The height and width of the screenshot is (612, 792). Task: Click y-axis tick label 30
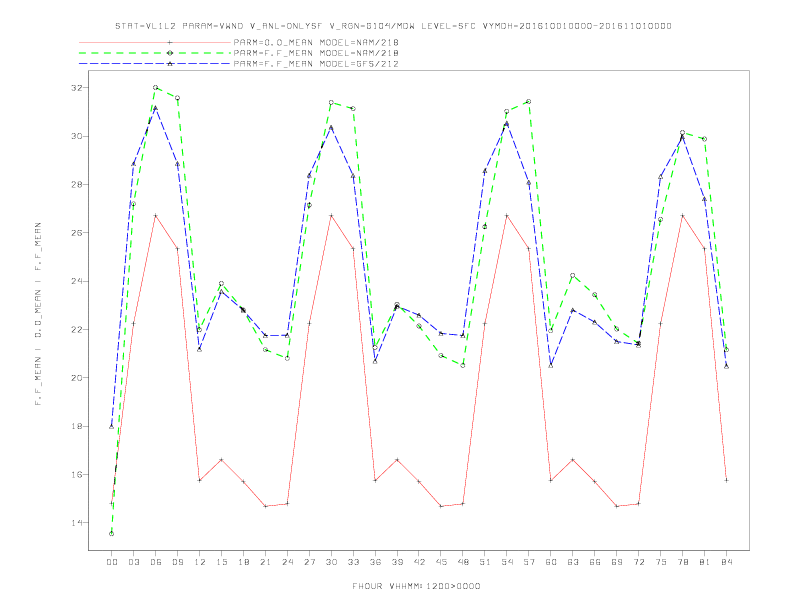tap(77, 136)
